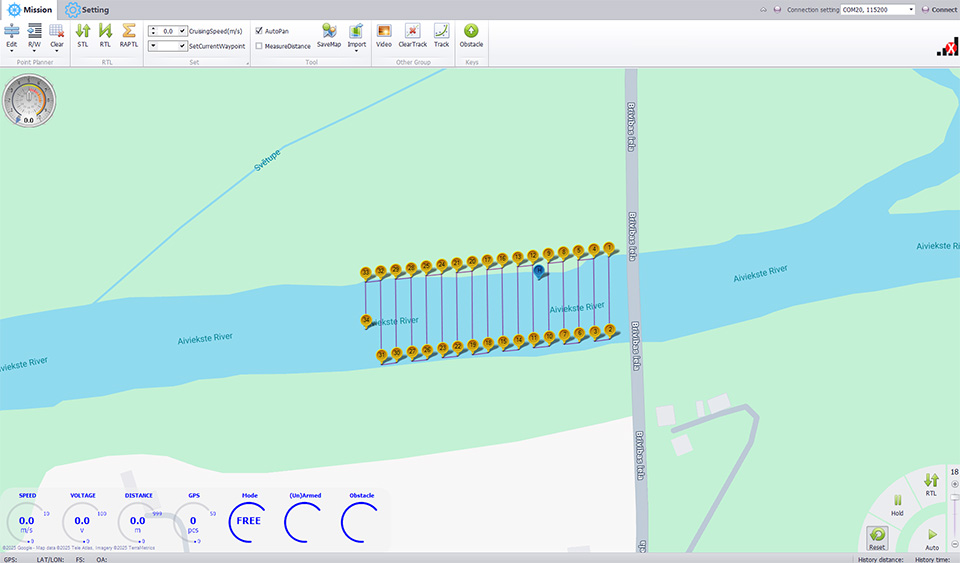Click the (Un)Armed indicator dial

(304, 522)
